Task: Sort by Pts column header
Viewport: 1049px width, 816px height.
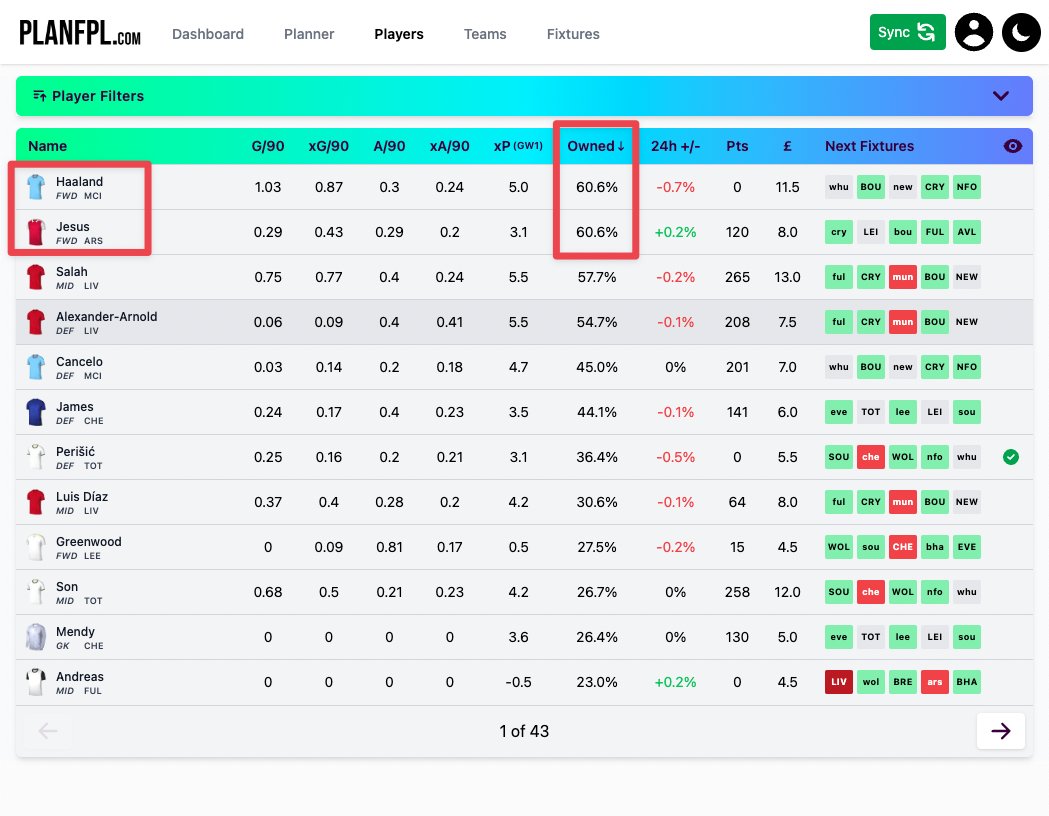Action: coord(737,146)
